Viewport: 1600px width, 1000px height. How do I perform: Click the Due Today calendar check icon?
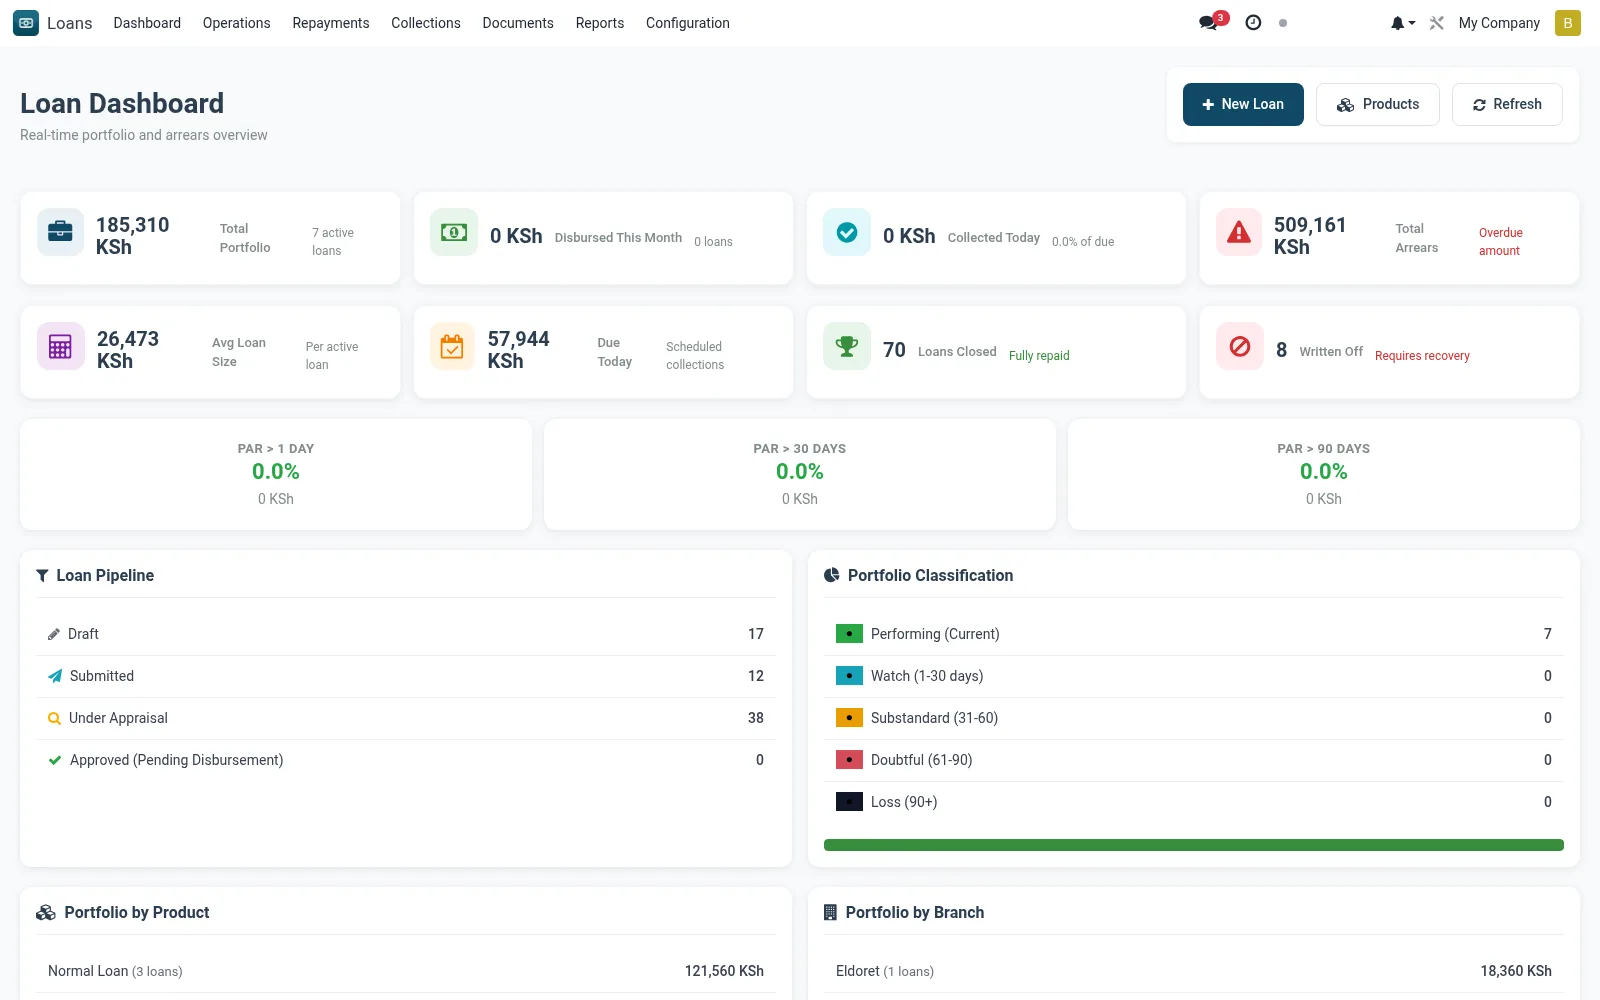click(452, 346)
